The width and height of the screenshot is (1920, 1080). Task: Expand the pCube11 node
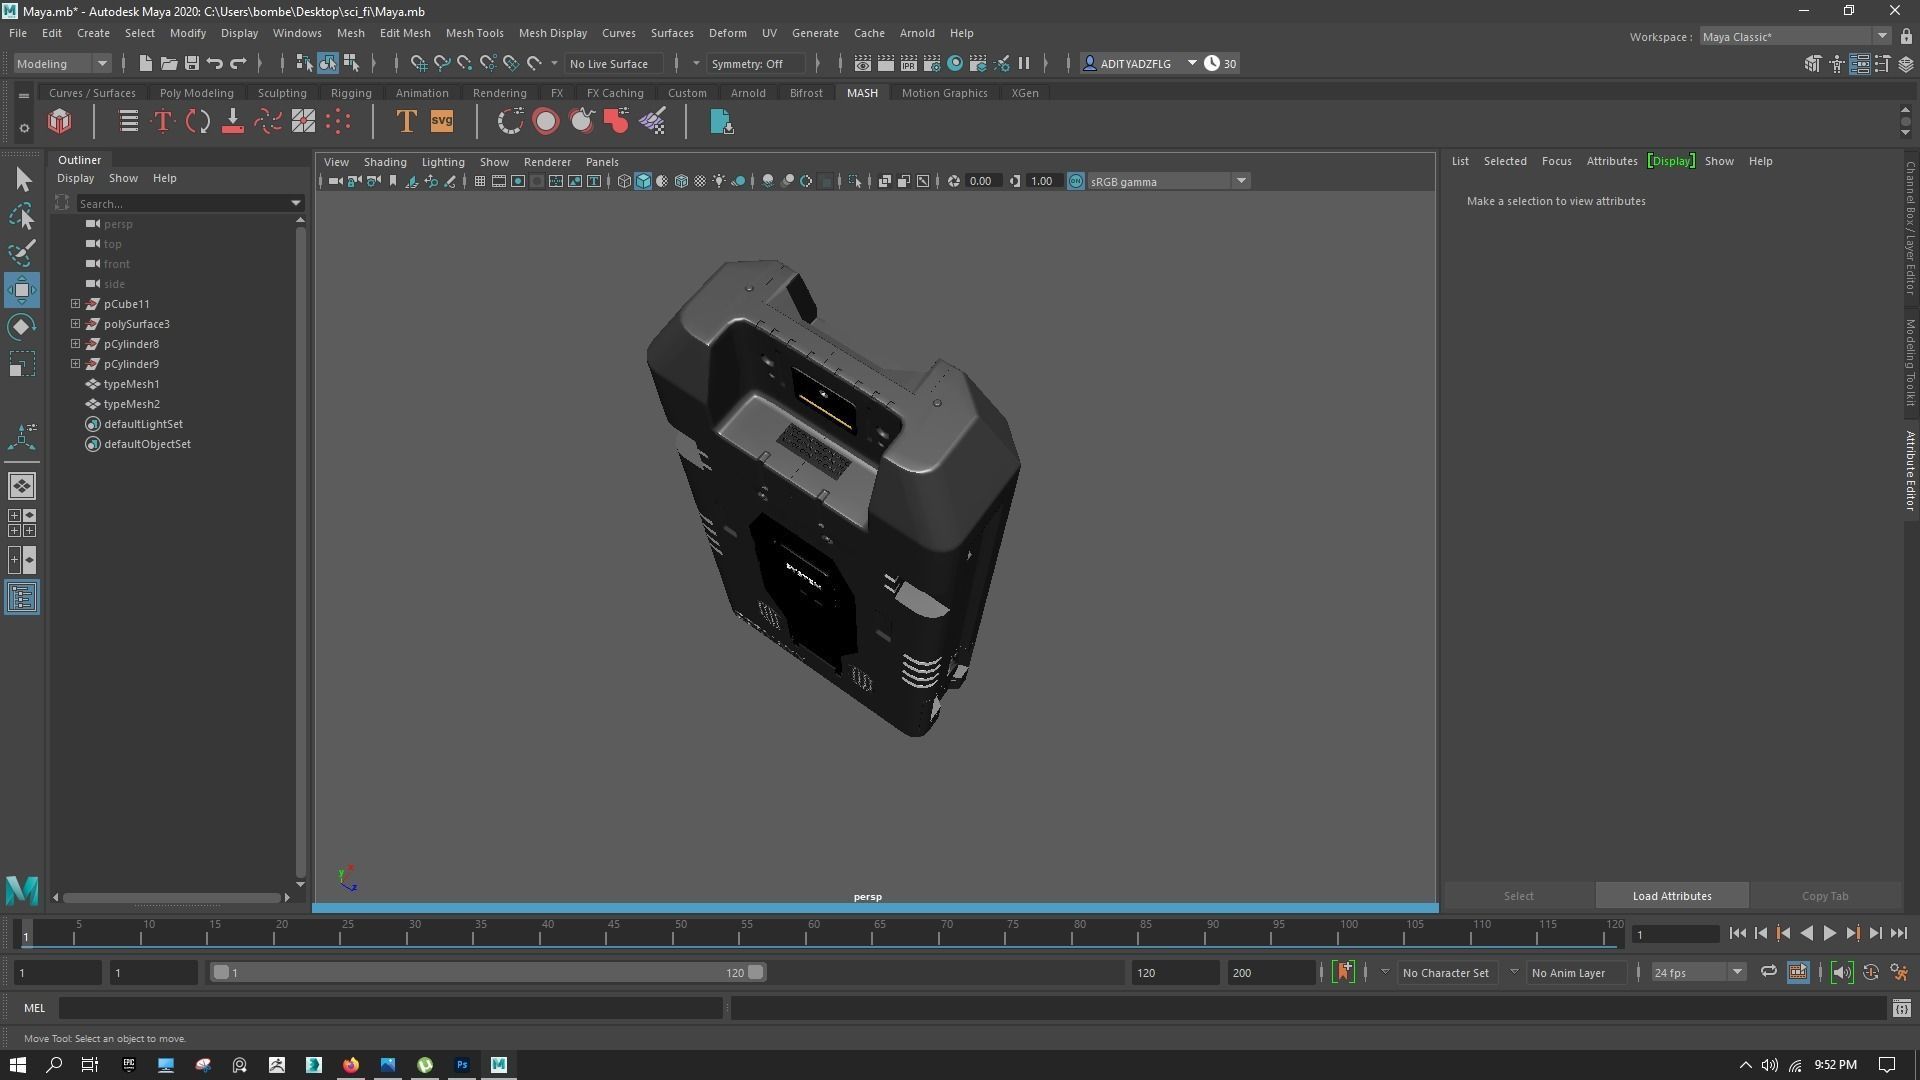[75, 304]
